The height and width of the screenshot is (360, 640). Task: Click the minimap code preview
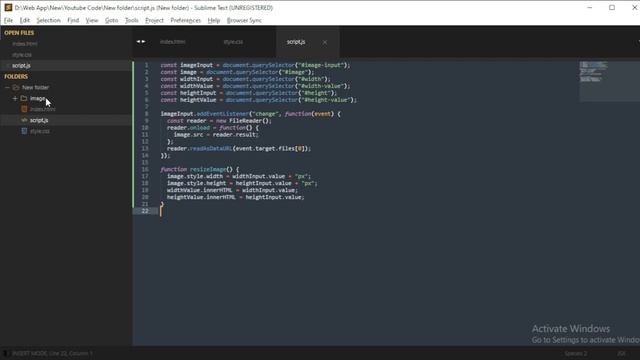593,72
